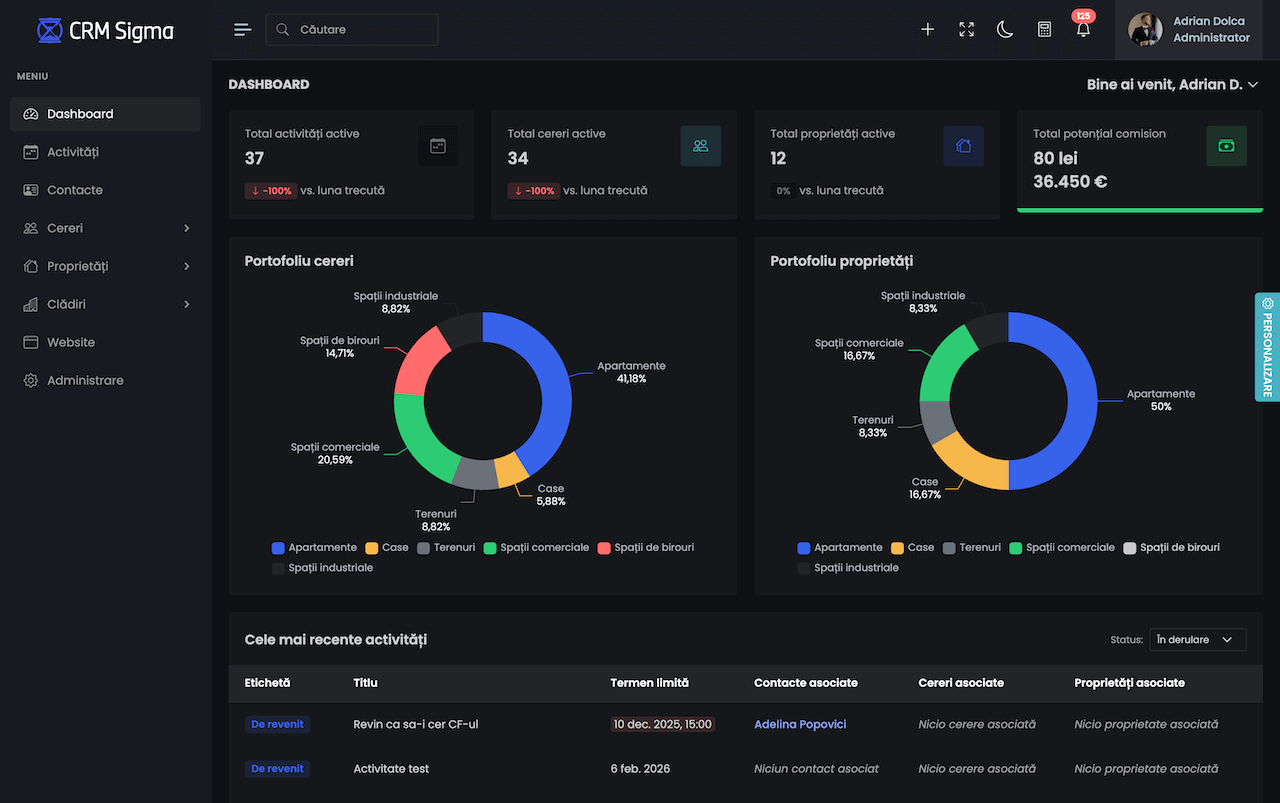This screenshot has height=803, width=1280.
Task: Toggle the hamburger menu to collapse the sidebar
Action: coord(242,29)
